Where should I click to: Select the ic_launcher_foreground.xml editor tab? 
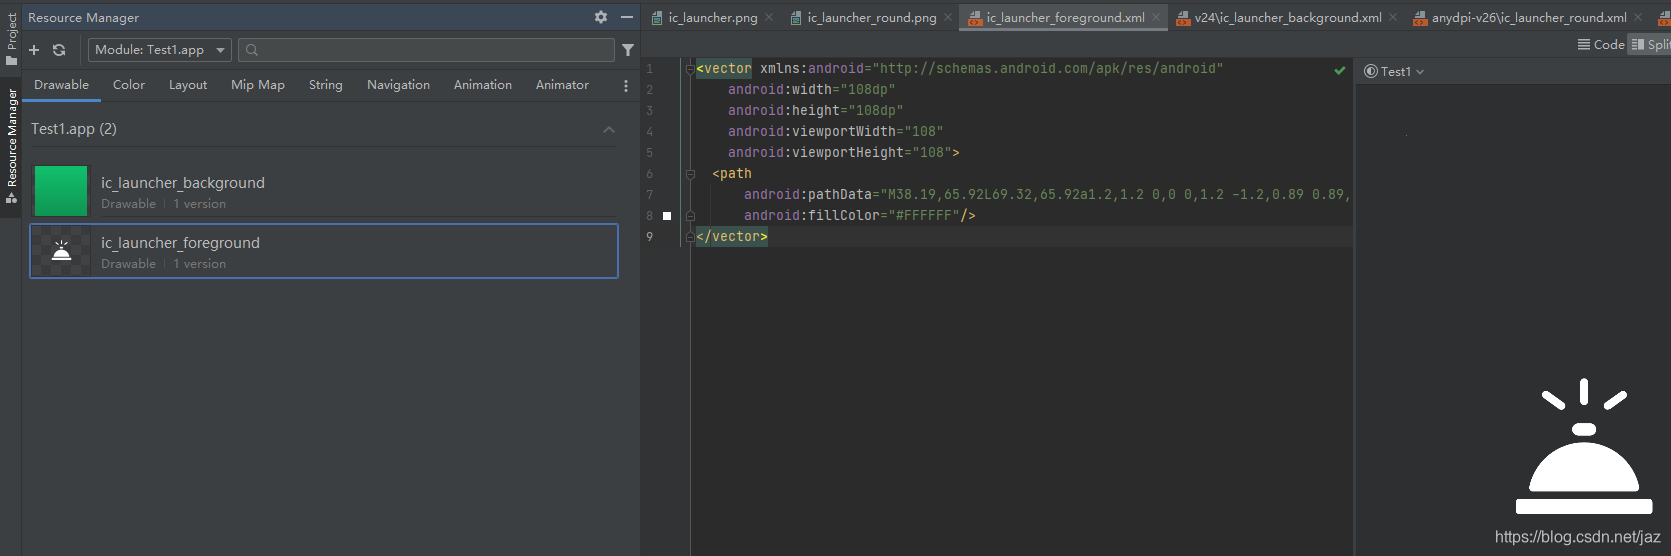point(1065,18)
